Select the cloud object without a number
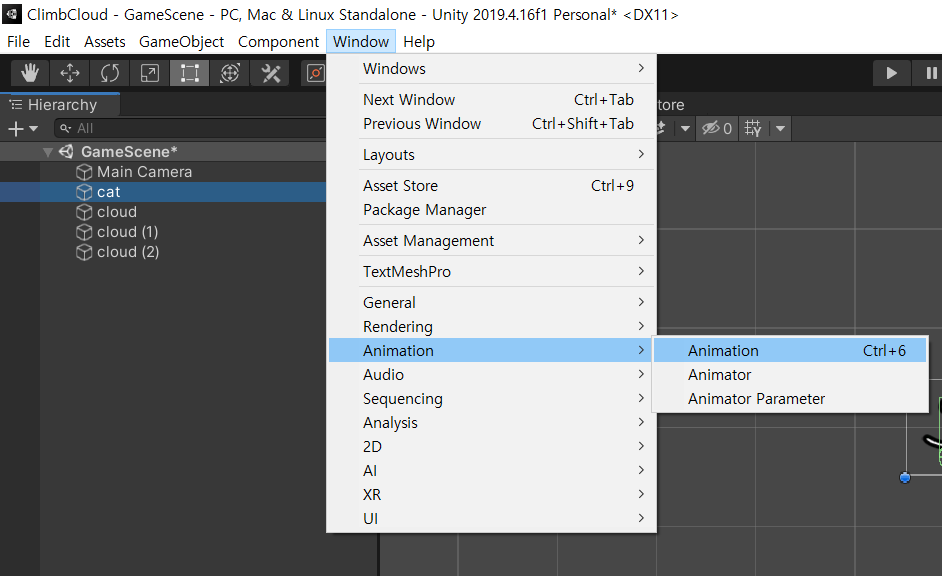Viewport: 942px width, 576px height. [117, 212]
